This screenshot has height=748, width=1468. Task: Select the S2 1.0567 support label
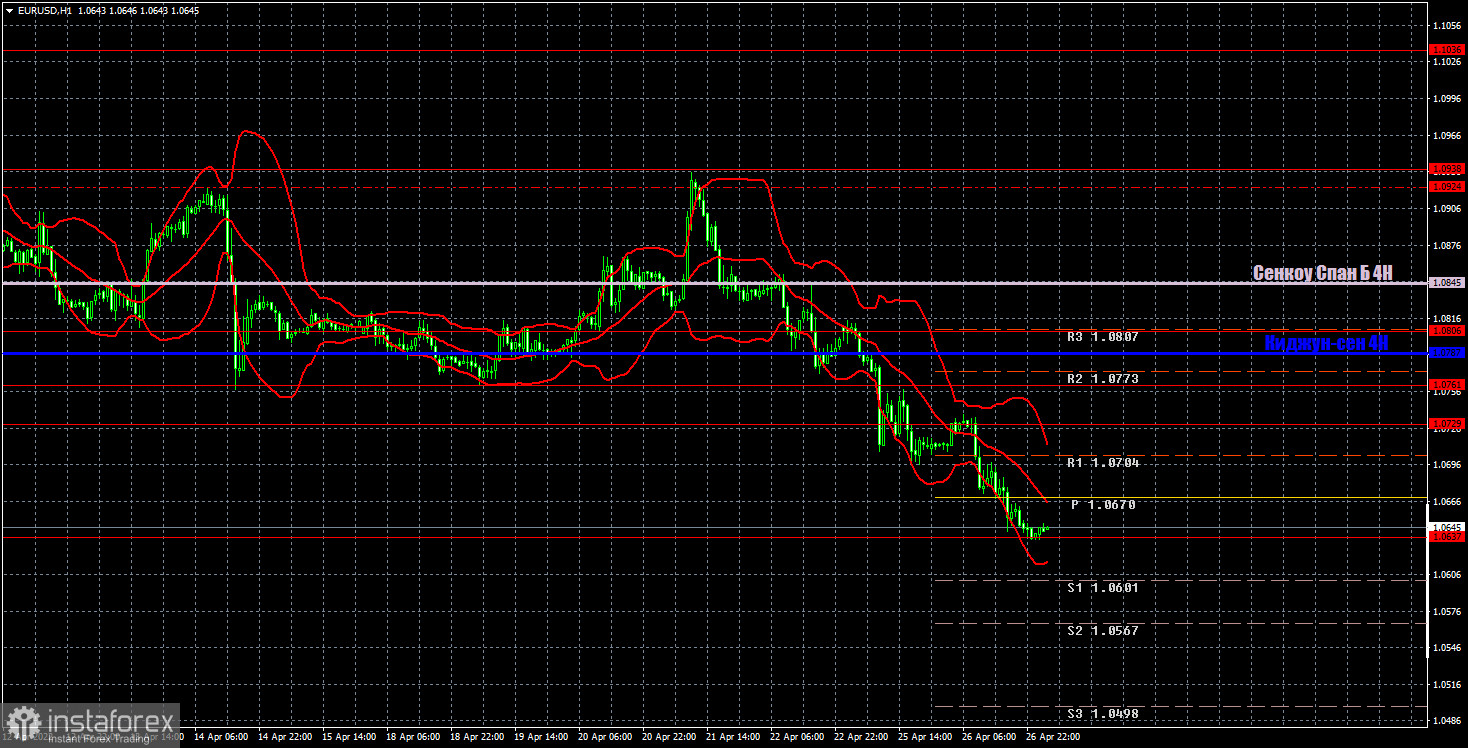(1103, 631)
